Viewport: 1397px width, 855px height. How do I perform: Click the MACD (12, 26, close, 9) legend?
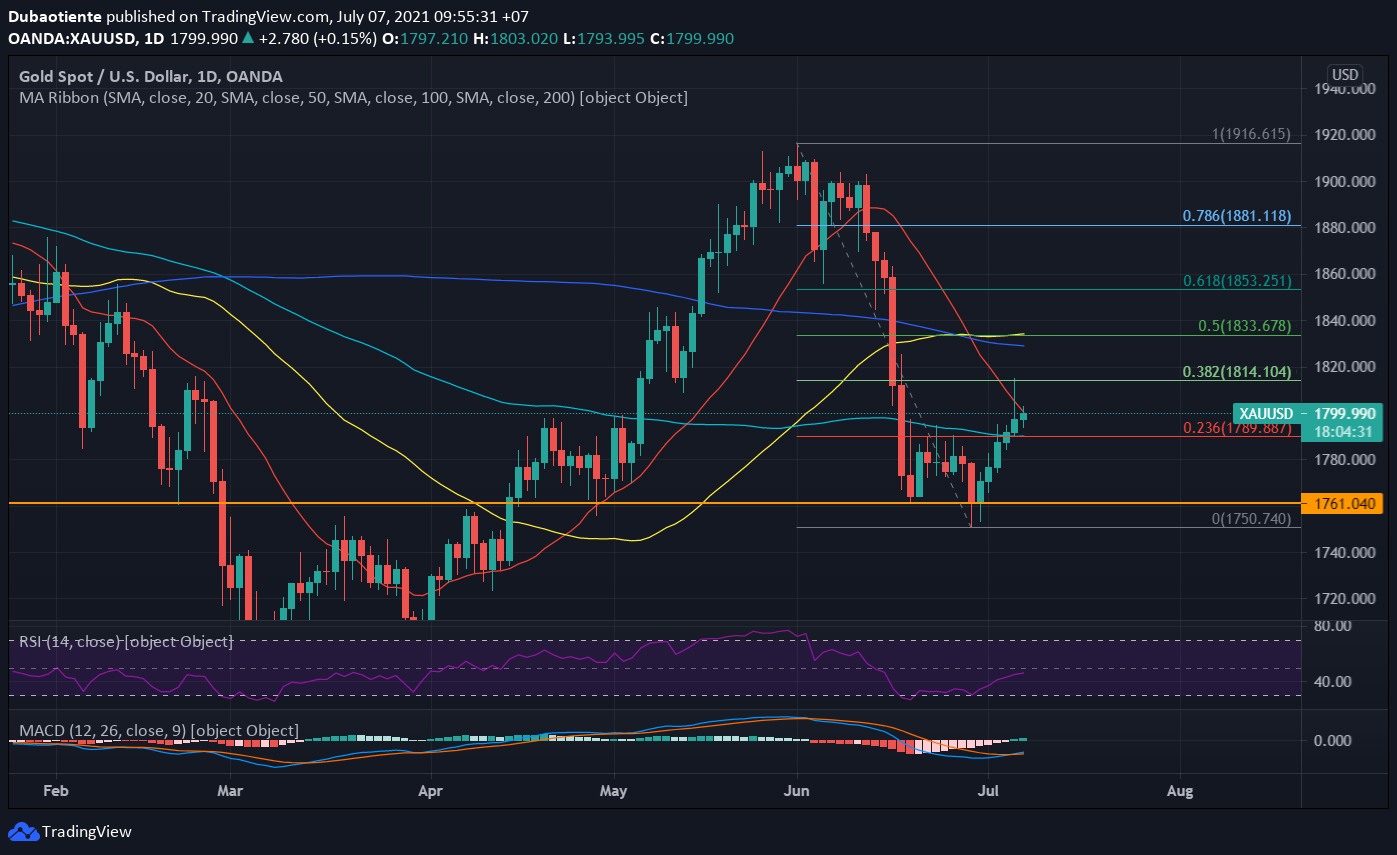[x=159, y=731]
